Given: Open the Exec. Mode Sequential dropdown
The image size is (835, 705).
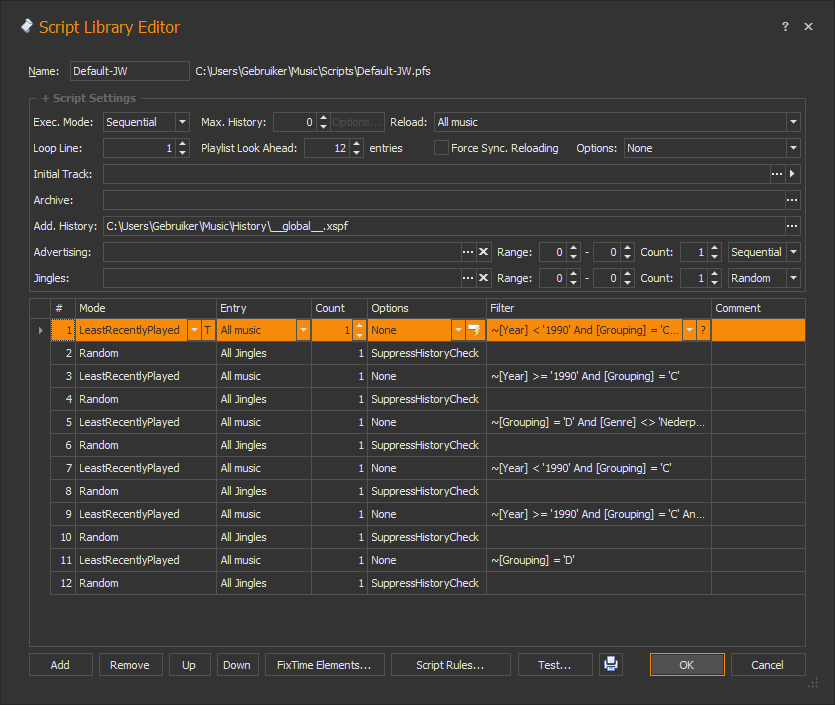Looking at the screenshot, I should coord(182,122).
